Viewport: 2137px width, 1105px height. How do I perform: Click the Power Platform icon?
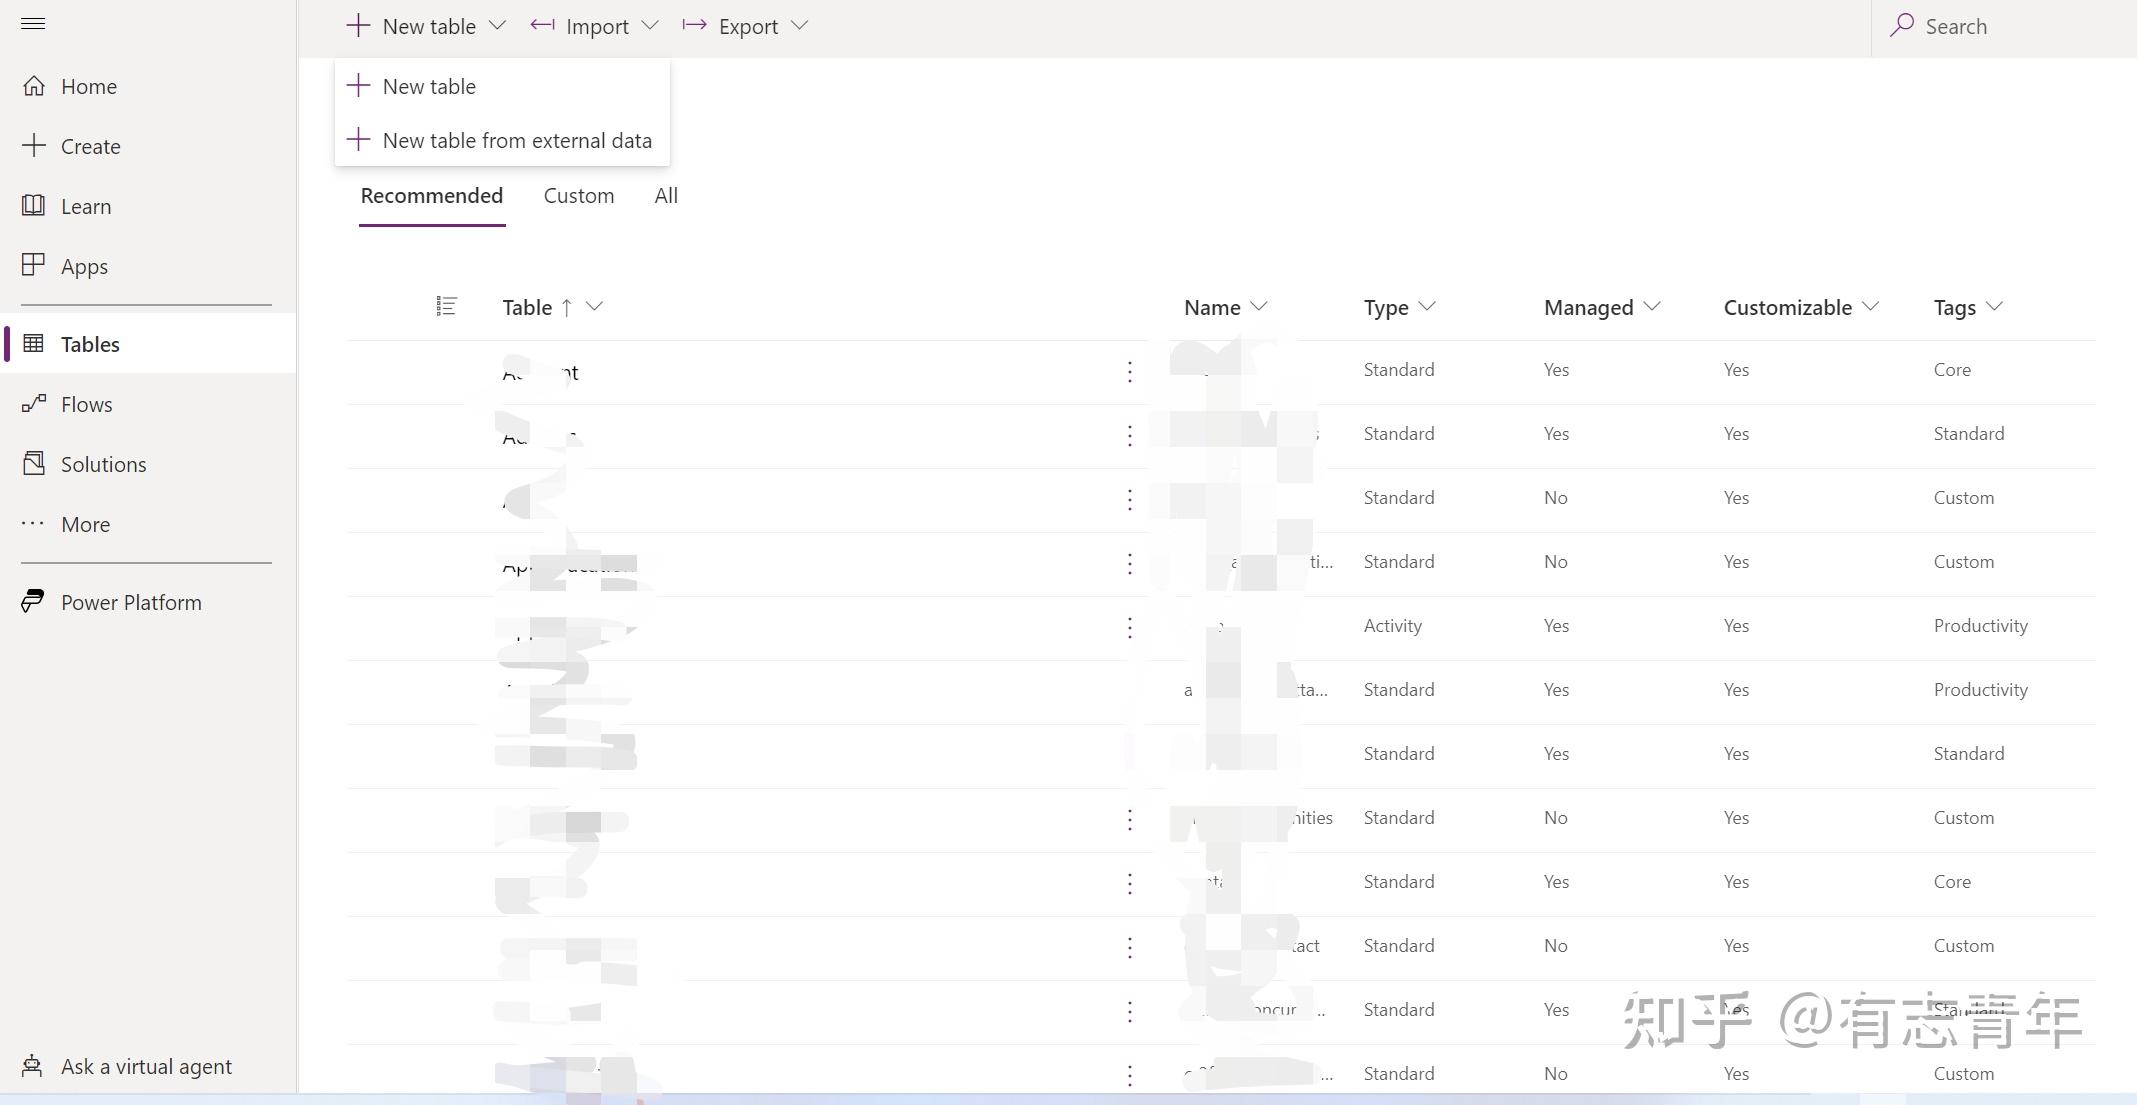[33, 602]
